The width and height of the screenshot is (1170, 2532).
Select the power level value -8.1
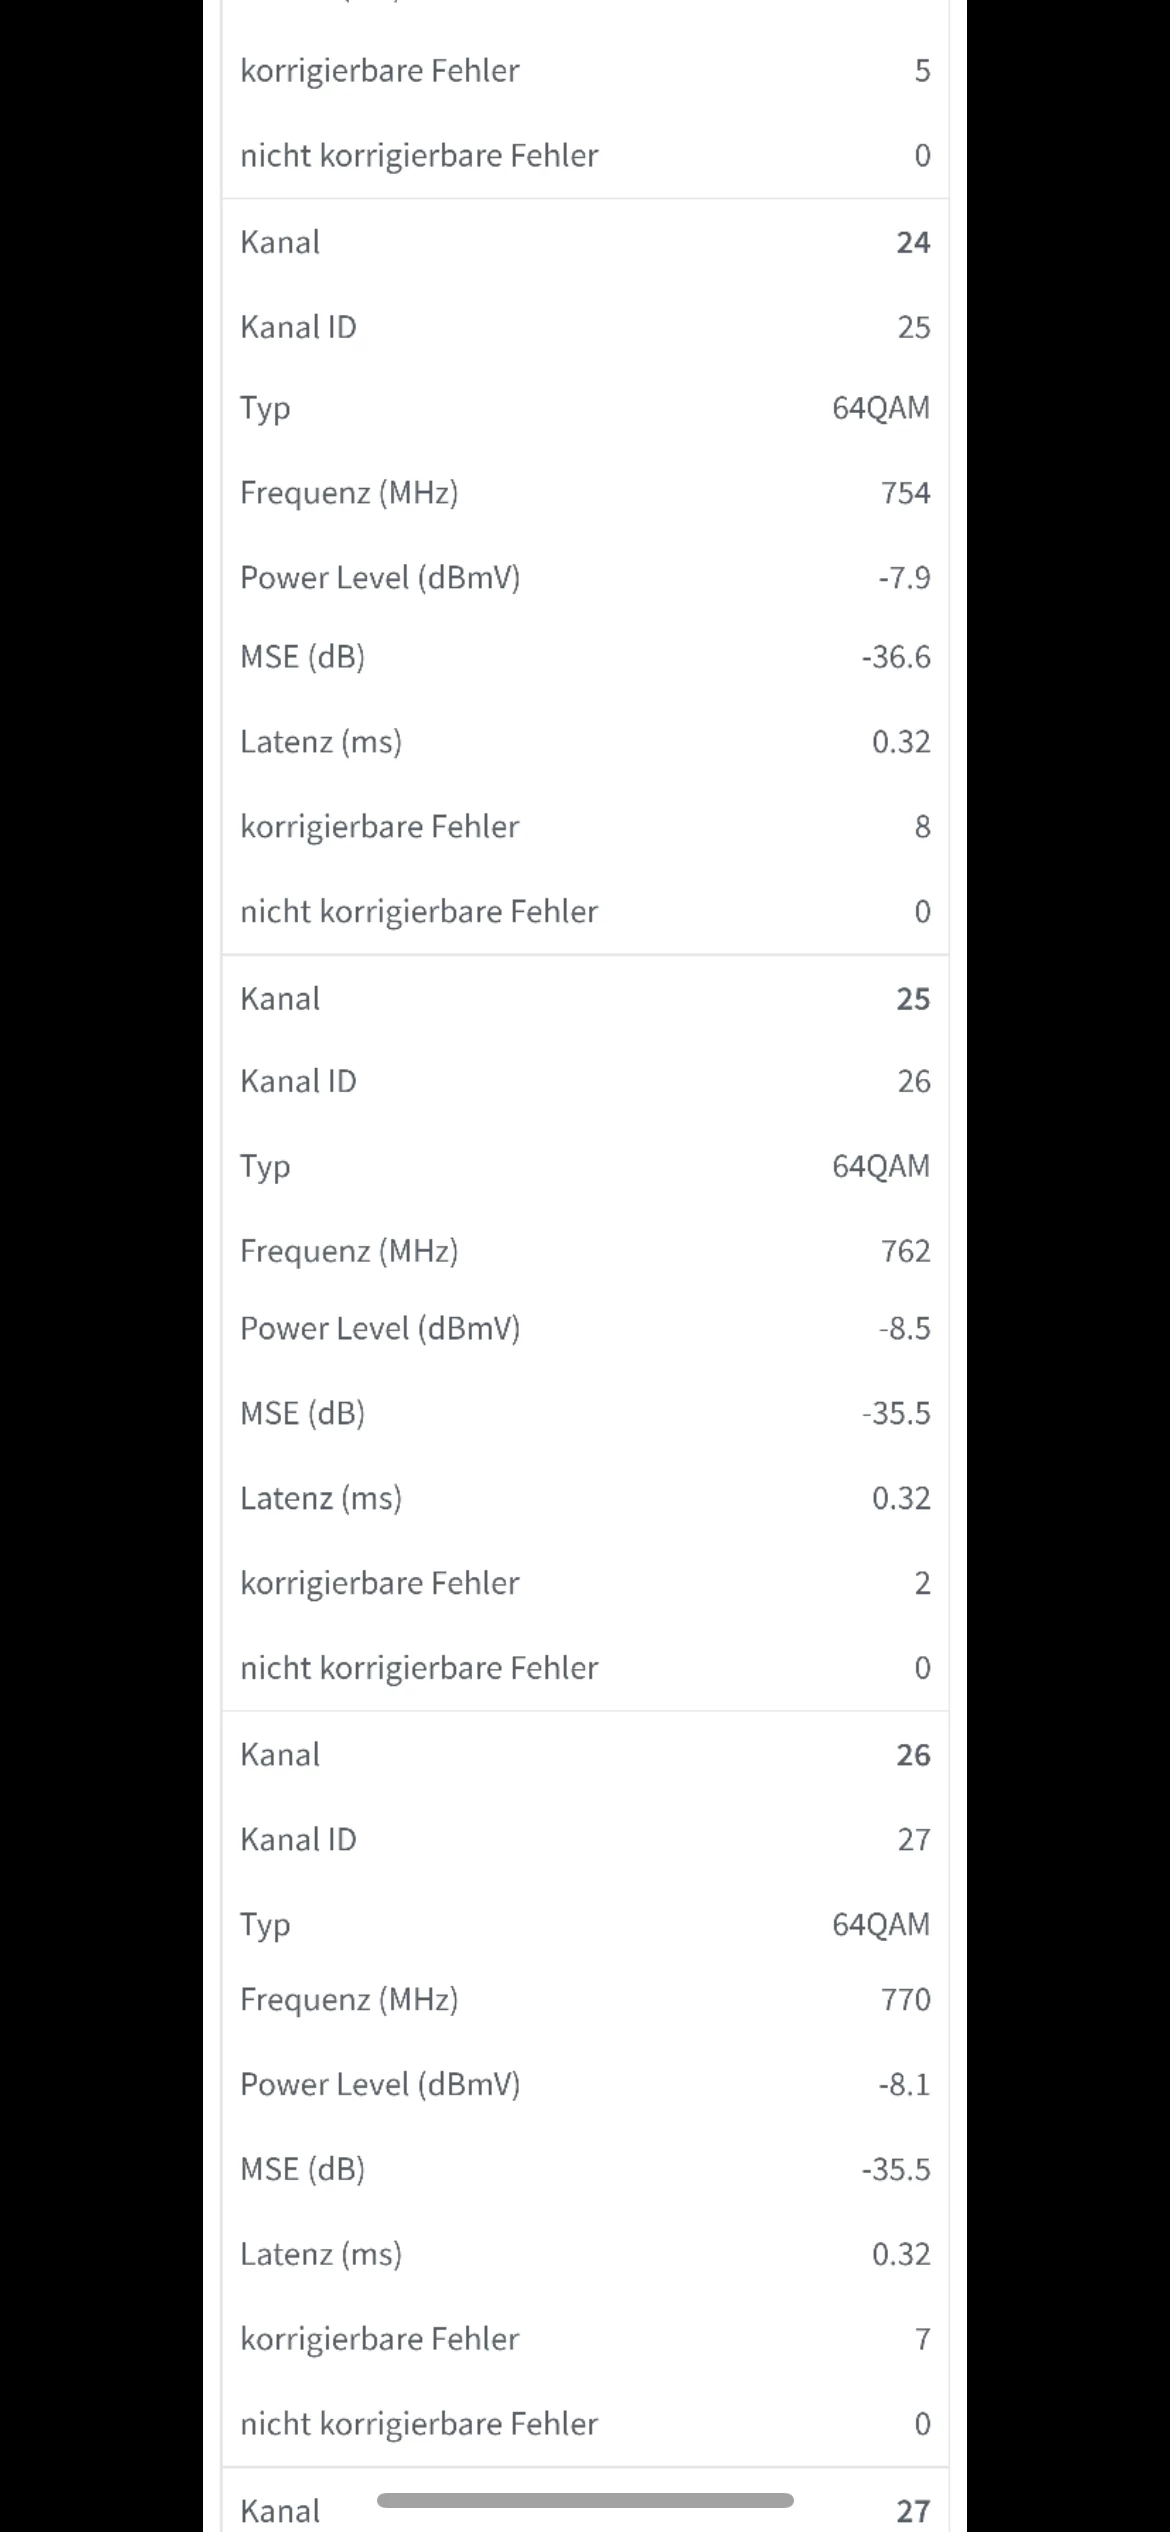pyautogui.click(x=904, y=2085)
